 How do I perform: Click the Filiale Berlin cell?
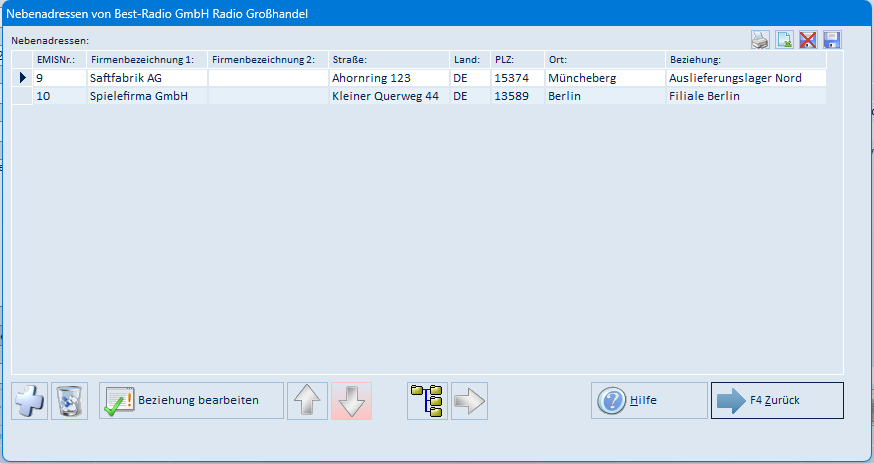745,96
